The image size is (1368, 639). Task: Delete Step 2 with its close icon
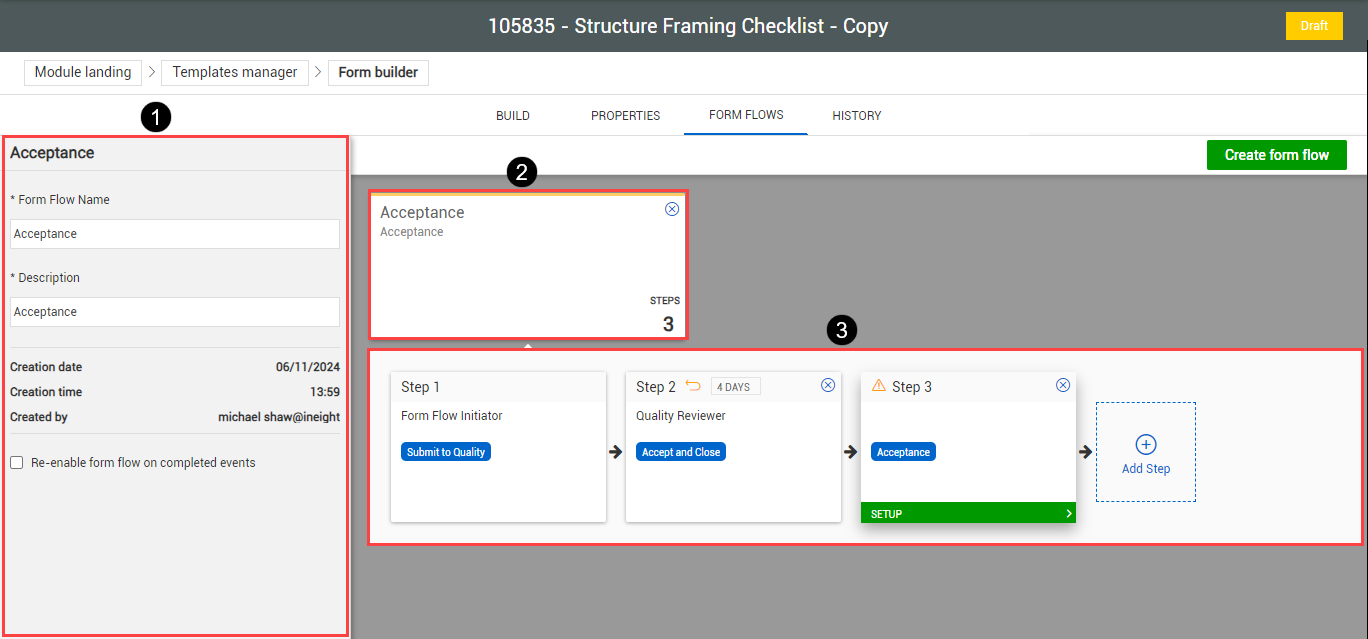(828, 385)
